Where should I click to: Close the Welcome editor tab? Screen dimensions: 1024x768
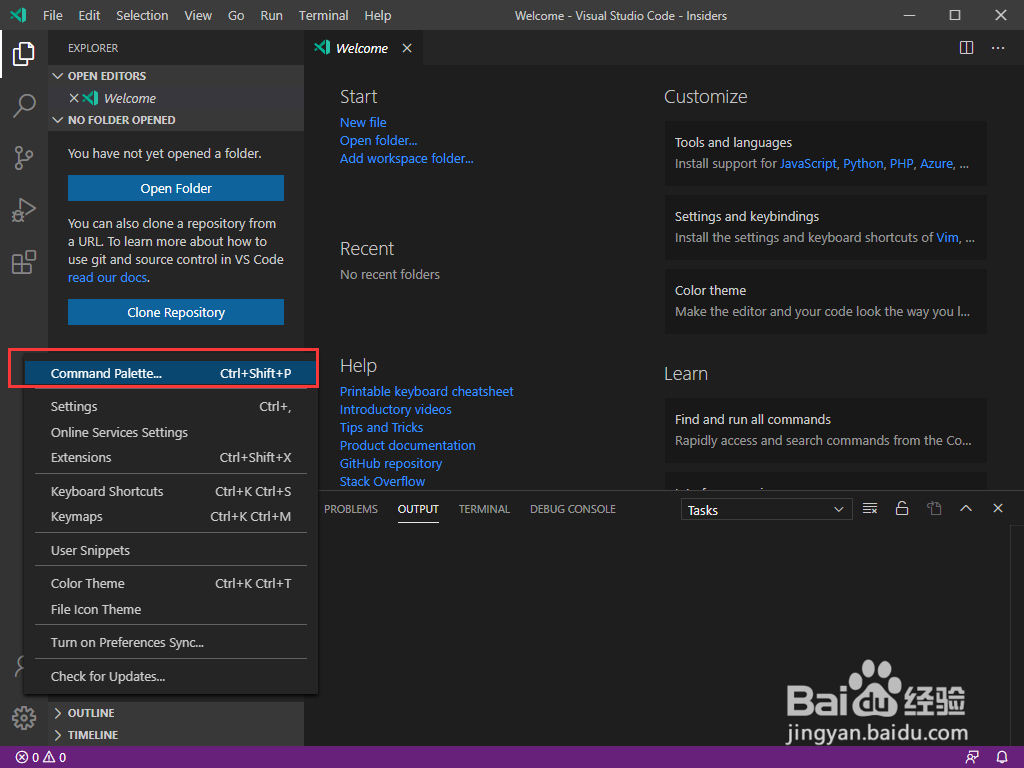click(x=407, y=48)
